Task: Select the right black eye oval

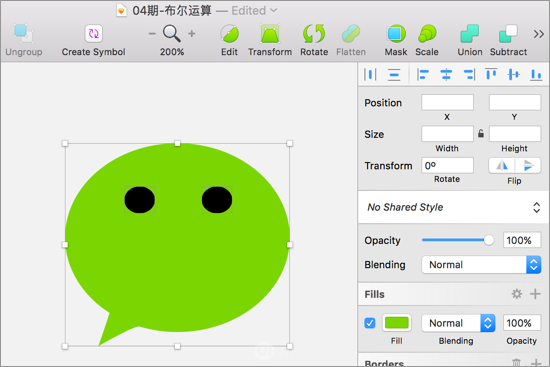Action: coord(217,200)
